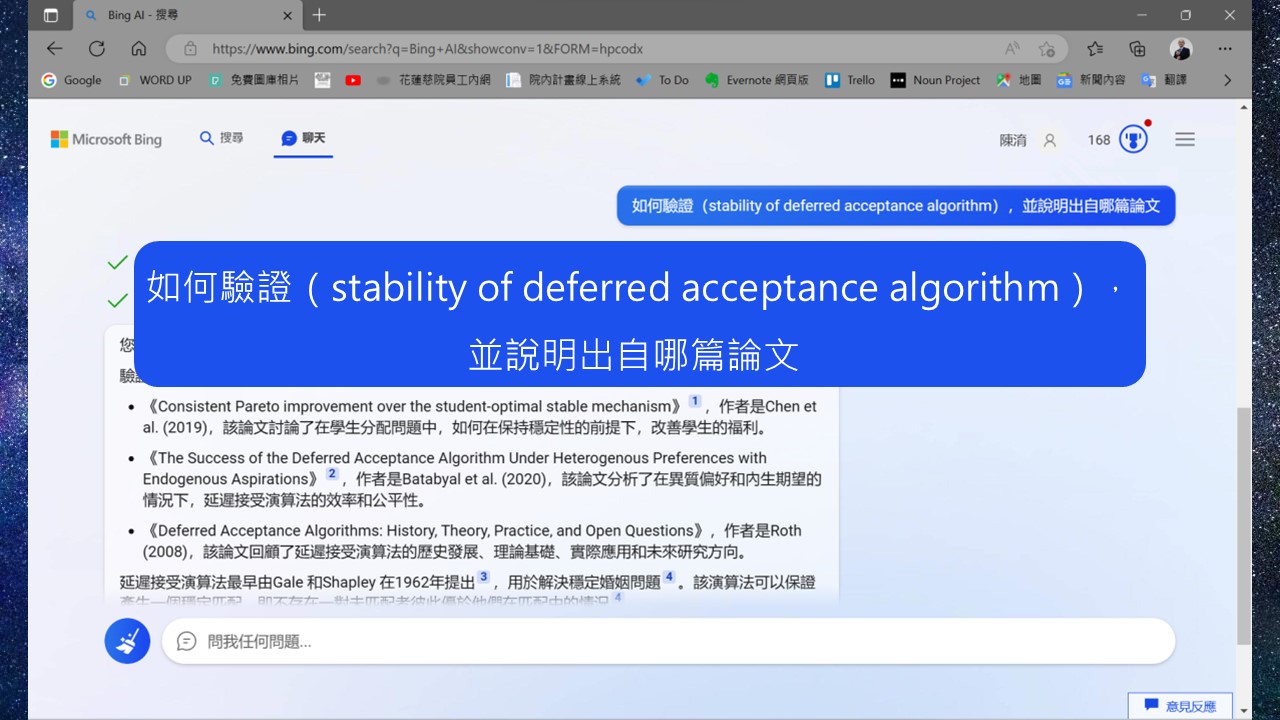Open Microsoft Rewards trophy icon

click(x=1133, y=140)
